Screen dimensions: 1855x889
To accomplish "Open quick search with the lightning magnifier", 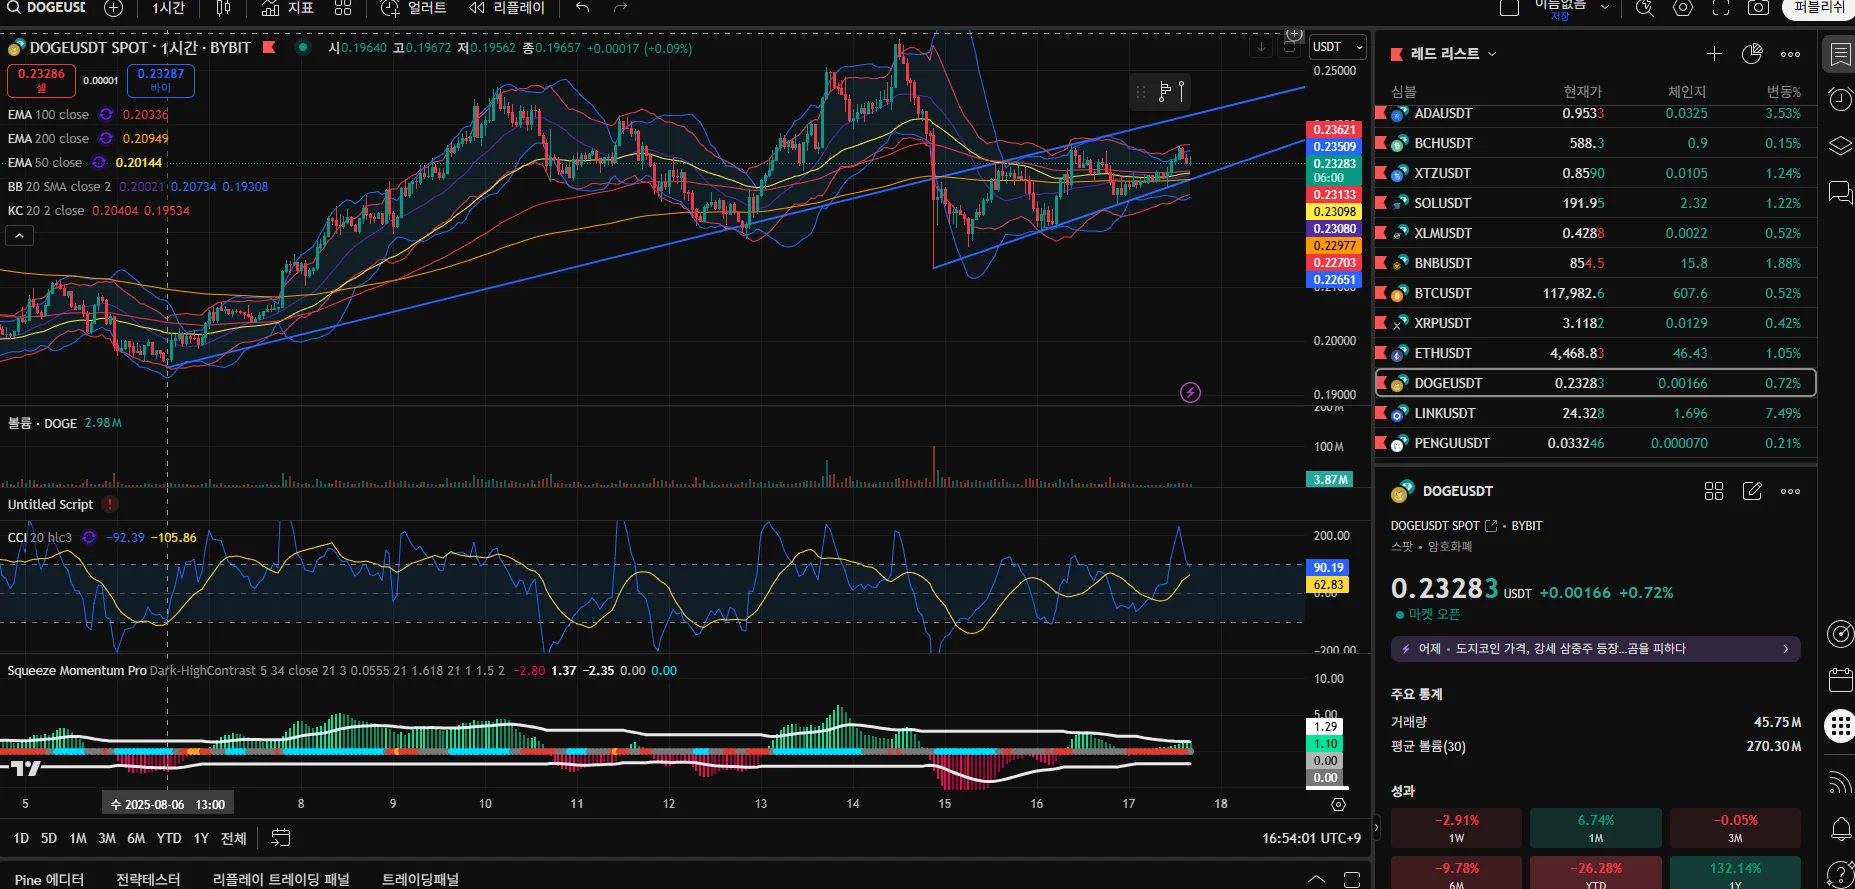I will pyautogui.click(x=1645, y=8).
